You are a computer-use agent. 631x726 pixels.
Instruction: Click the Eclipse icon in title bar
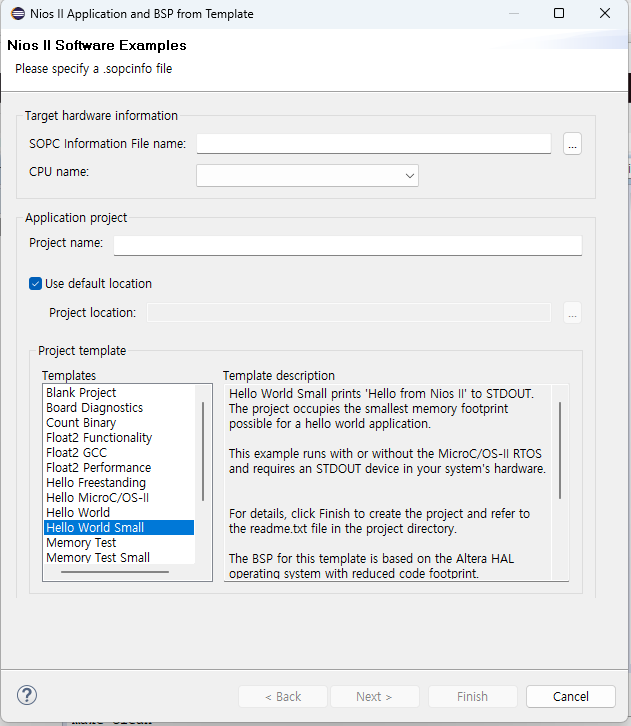[18, 13]
